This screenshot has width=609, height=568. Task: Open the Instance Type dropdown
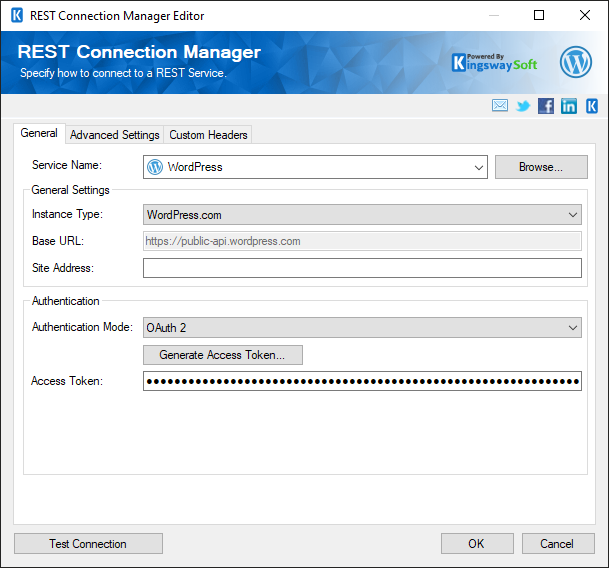[x=362, y=214]
